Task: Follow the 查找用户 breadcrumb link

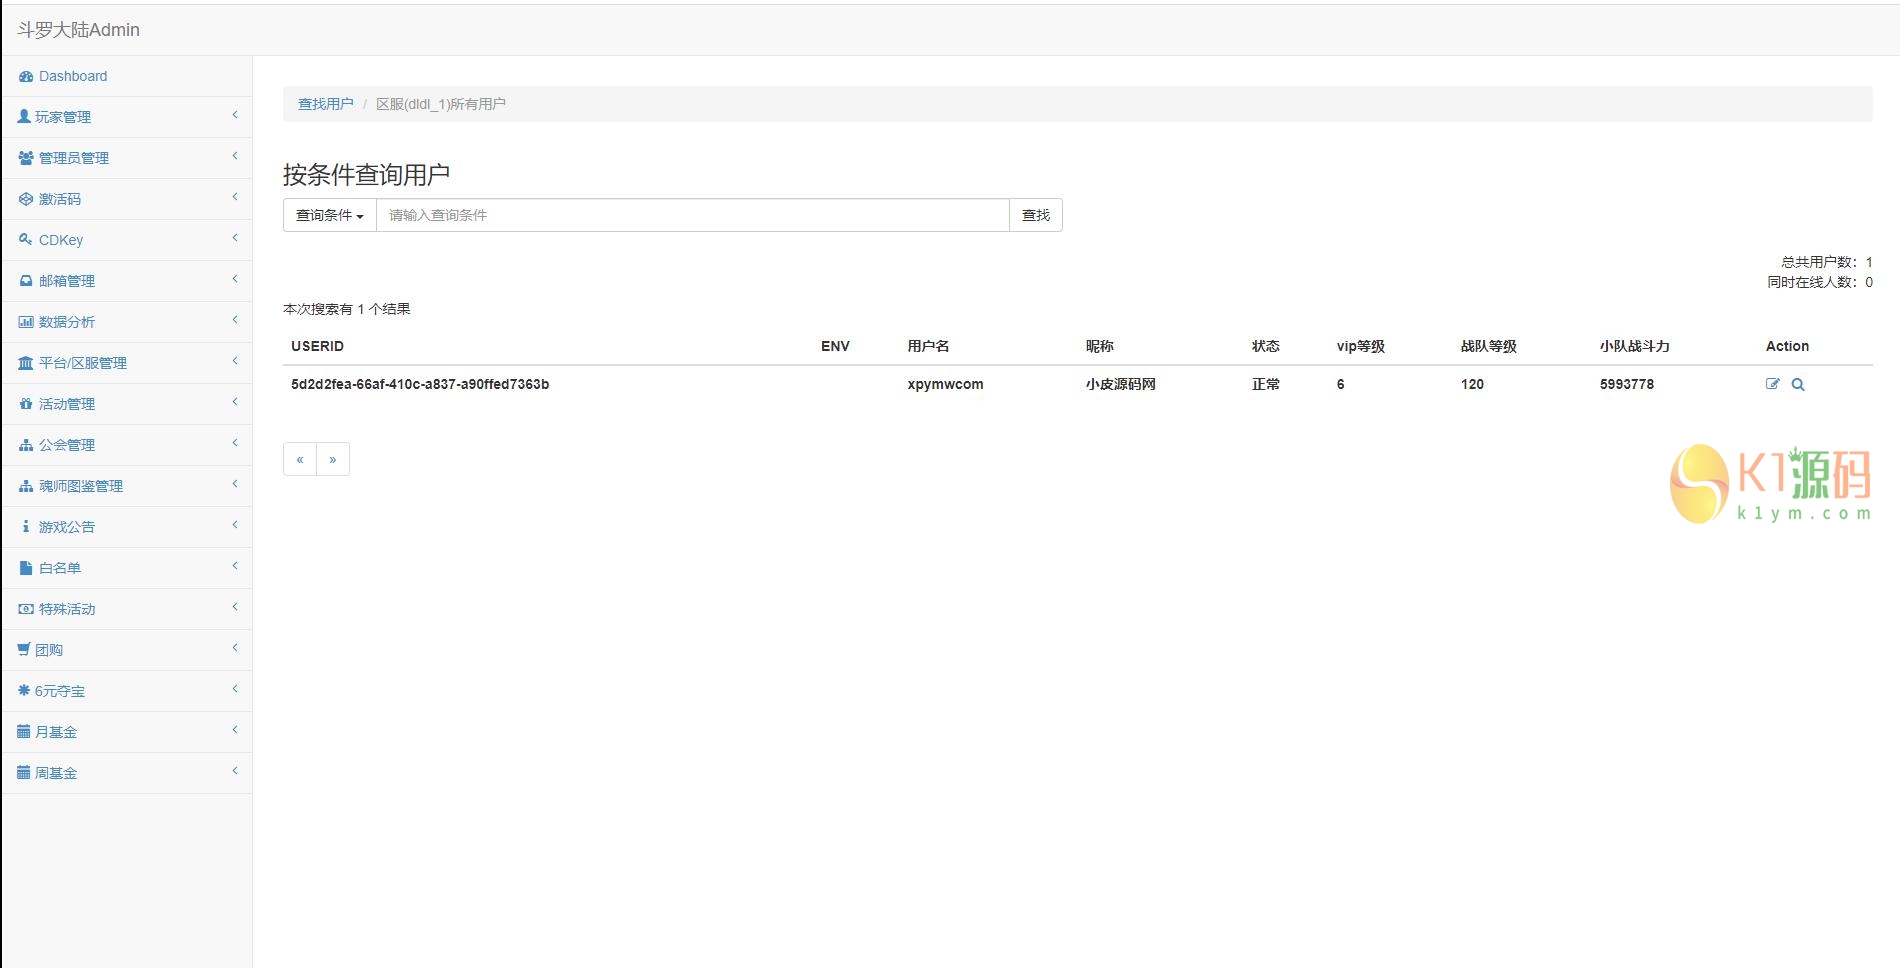Action: coord(326,104)
